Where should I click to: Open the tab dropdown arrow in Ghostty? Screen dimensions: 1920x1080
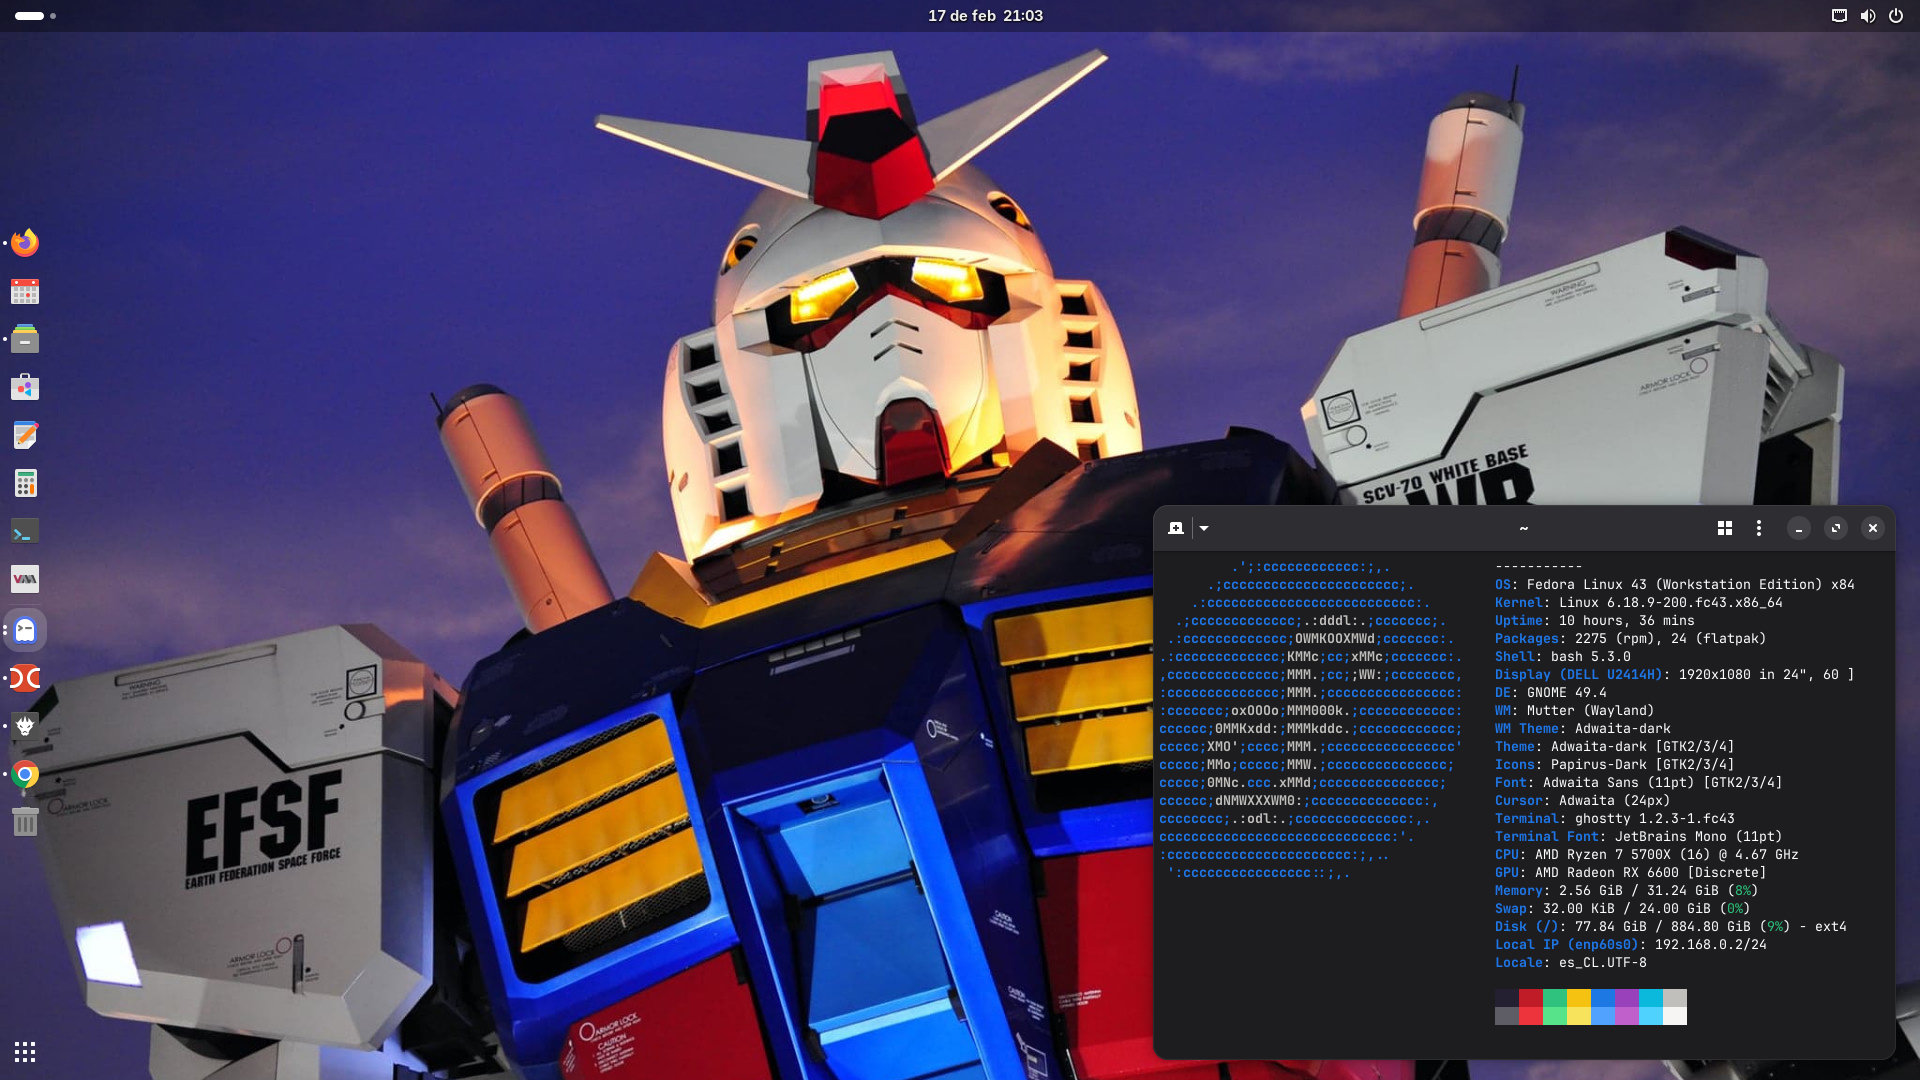point(1204,528)
